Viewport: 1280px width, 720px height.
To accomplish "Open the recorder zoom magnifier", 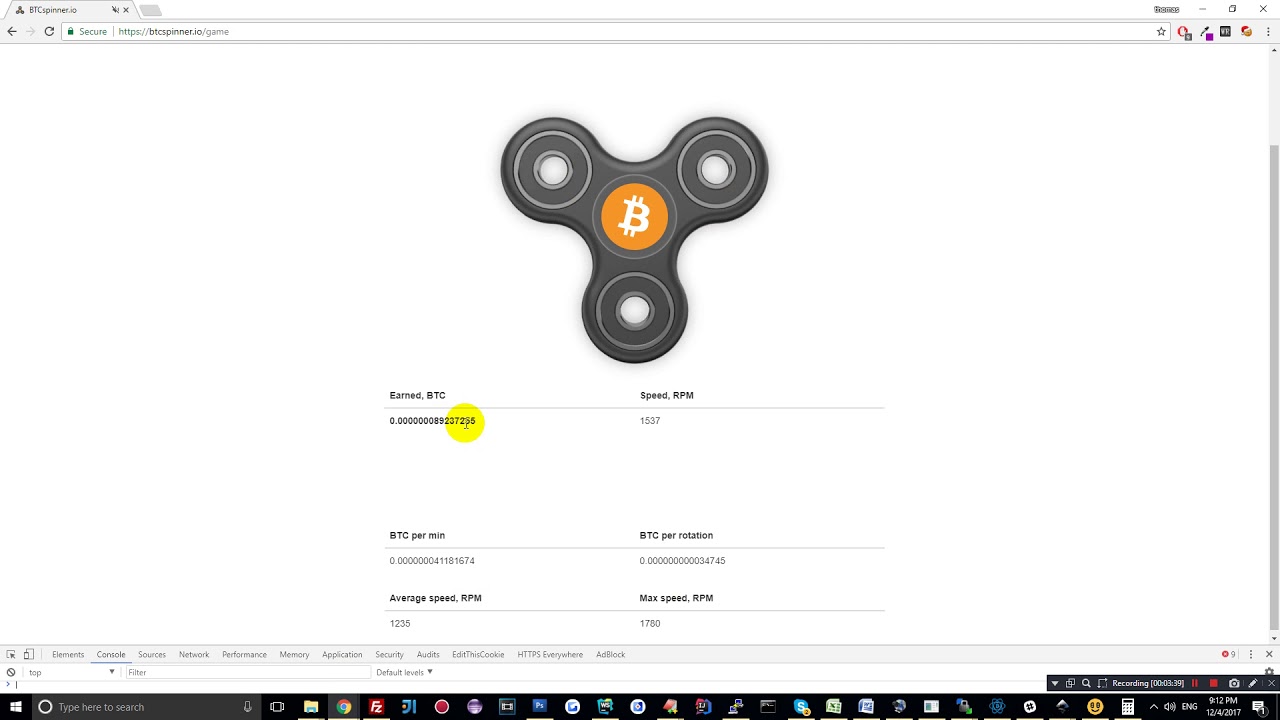I will coord(1086,683).
